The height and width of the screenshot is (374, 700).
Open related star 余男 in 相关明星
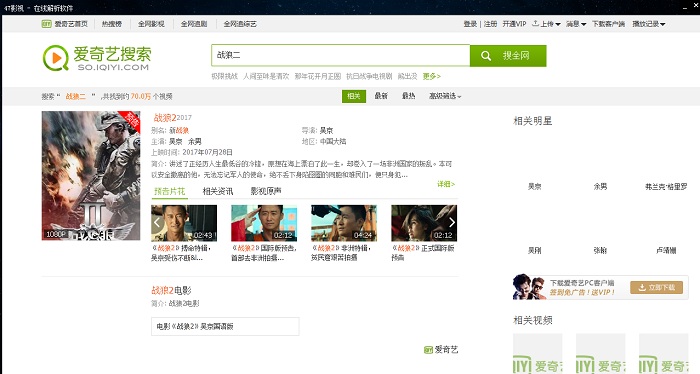tap(600, 187)
